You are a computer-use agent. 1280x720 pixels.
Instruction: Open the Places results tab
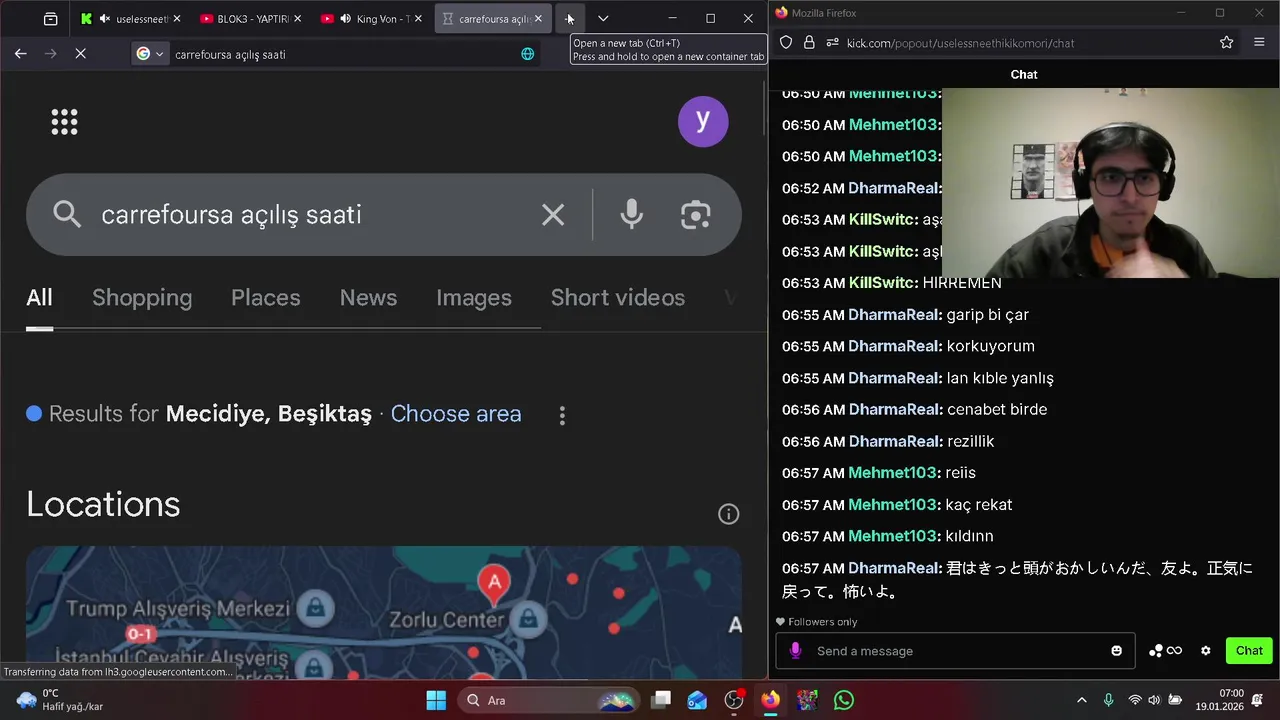[x=266, y=298]
